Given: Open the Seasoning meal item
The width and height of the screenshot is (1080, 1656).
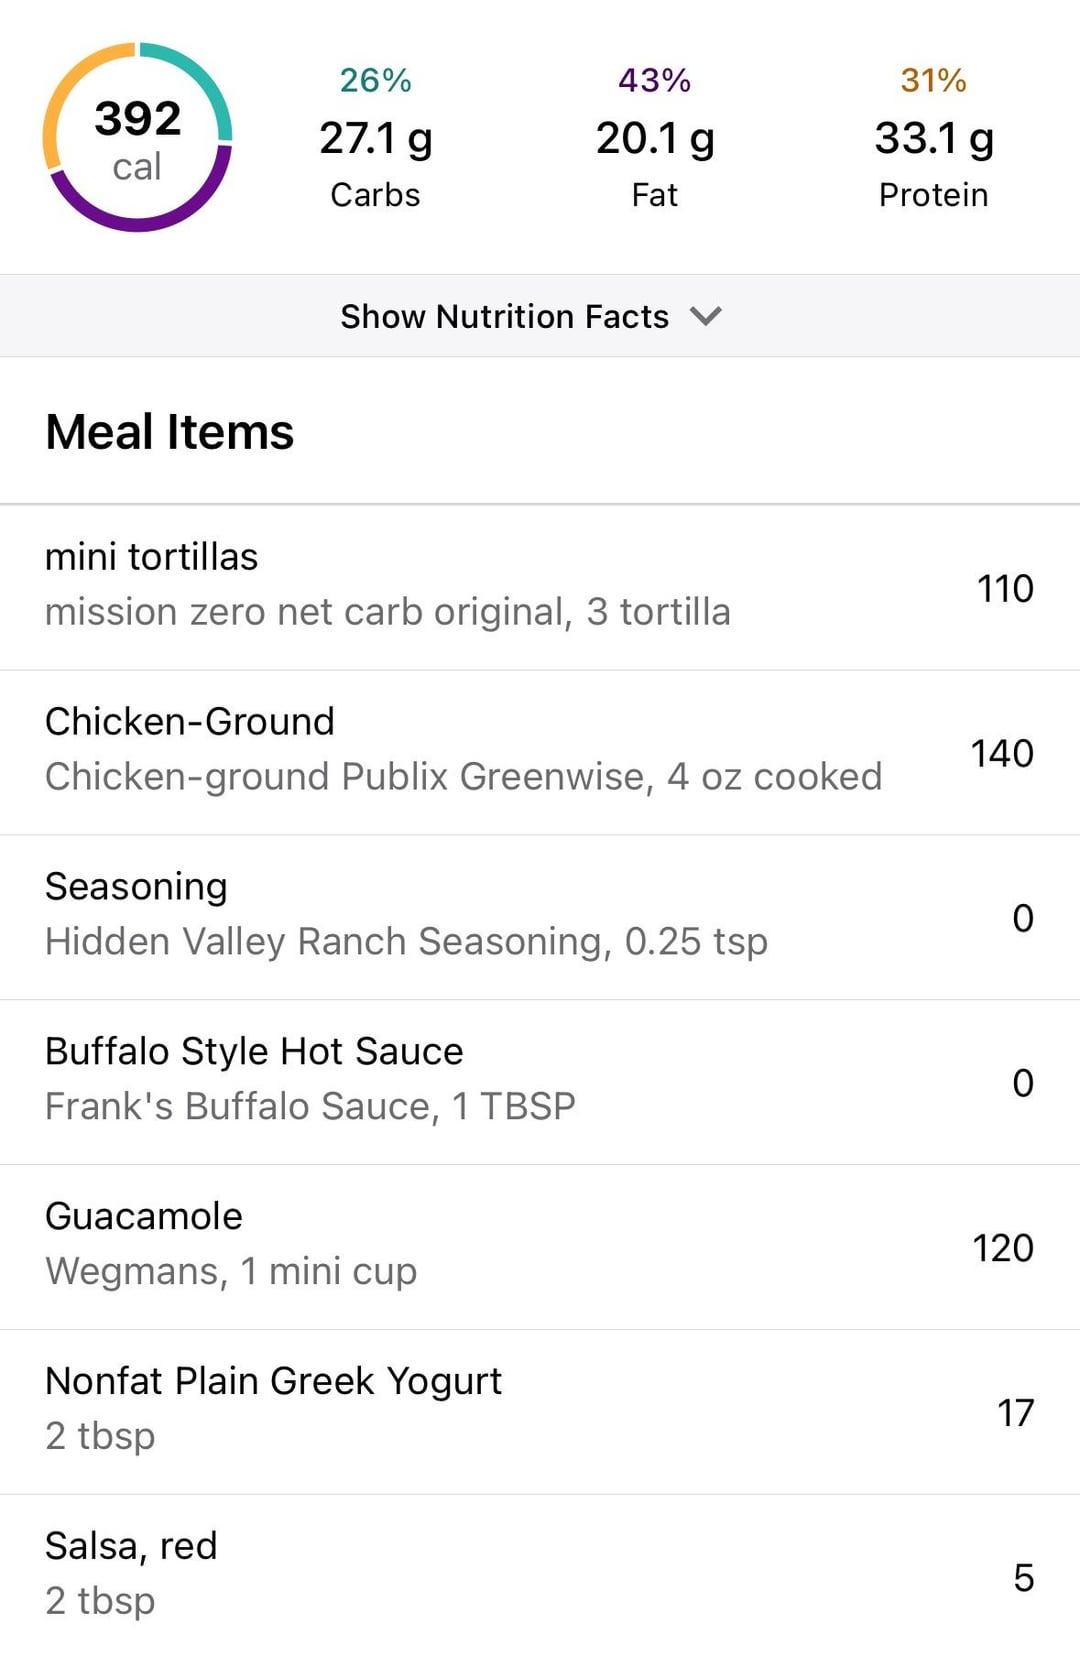Looking at the screenshot, I should pos(540,917).
